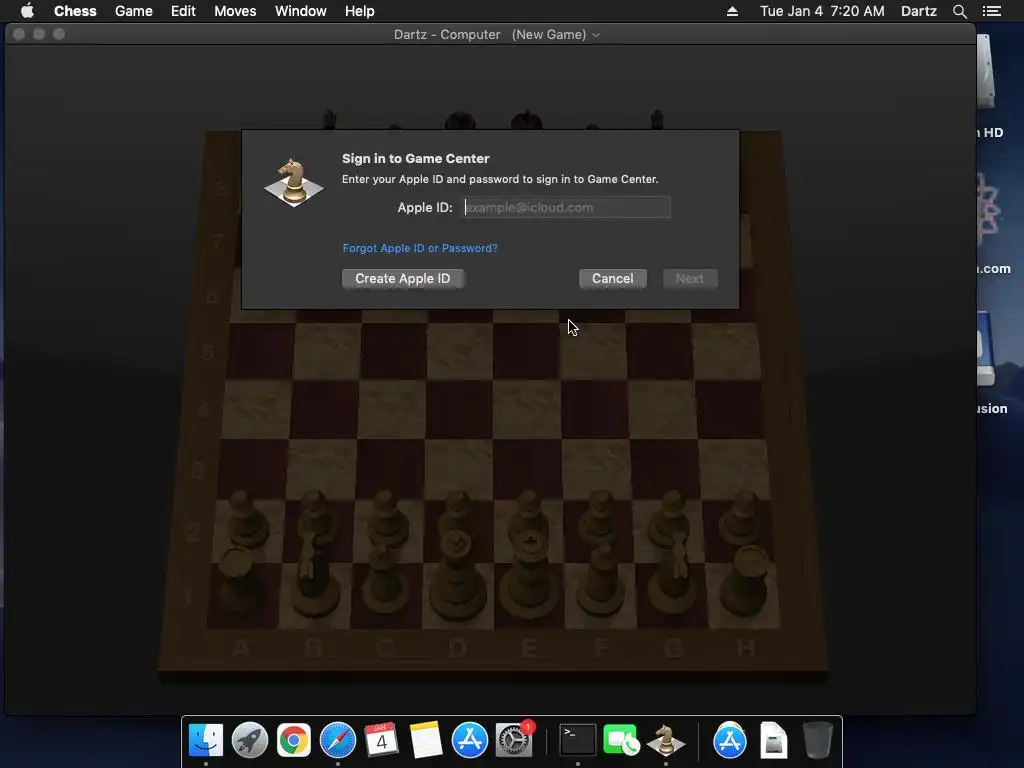1024x768 pixels.
Task: Open Terminal from the Dock
Action: [x=578, y=741]
